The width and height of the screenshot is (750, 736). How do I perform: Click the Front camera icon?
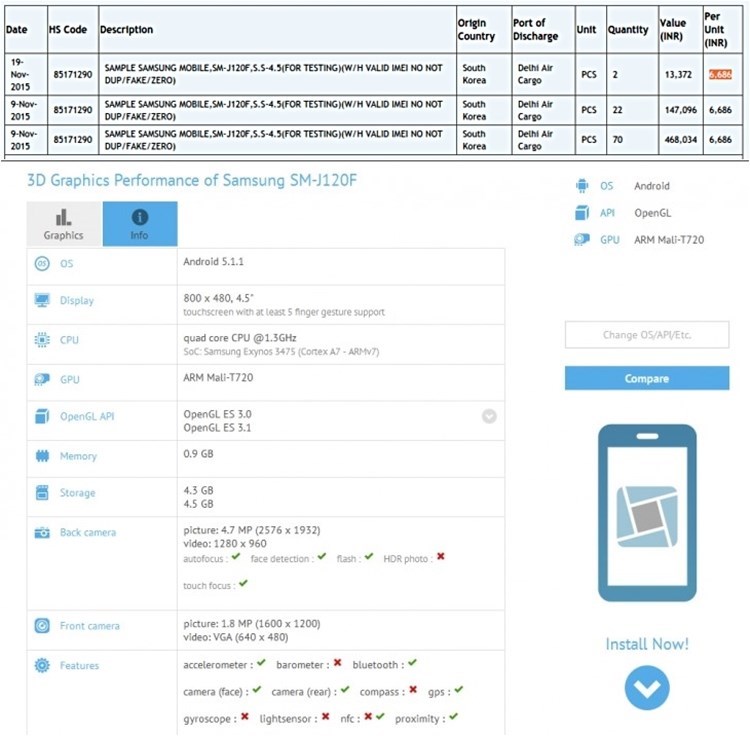click(42, 626)
